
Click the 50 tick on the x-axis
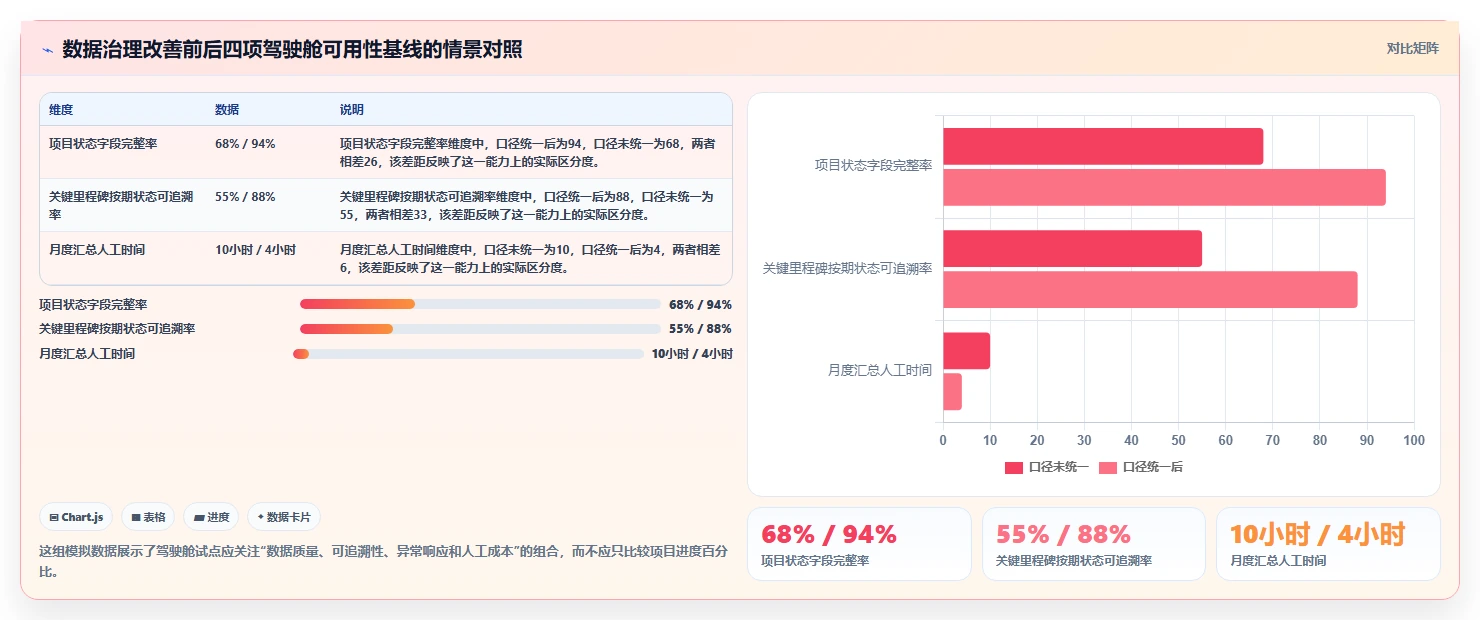[x=1178, y=440]
